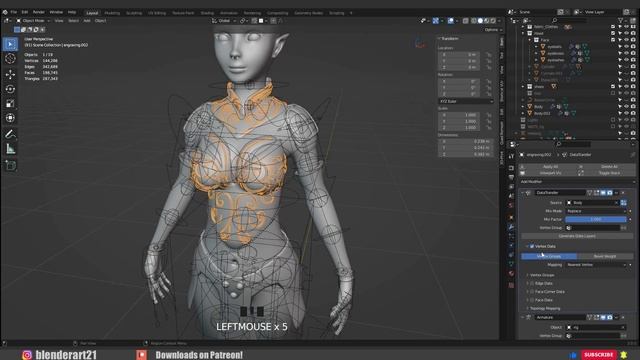The image size is (640, 360).
Task: Click the Blender logo menu icon
Action: pyautogui.click(x=5, y=12)
